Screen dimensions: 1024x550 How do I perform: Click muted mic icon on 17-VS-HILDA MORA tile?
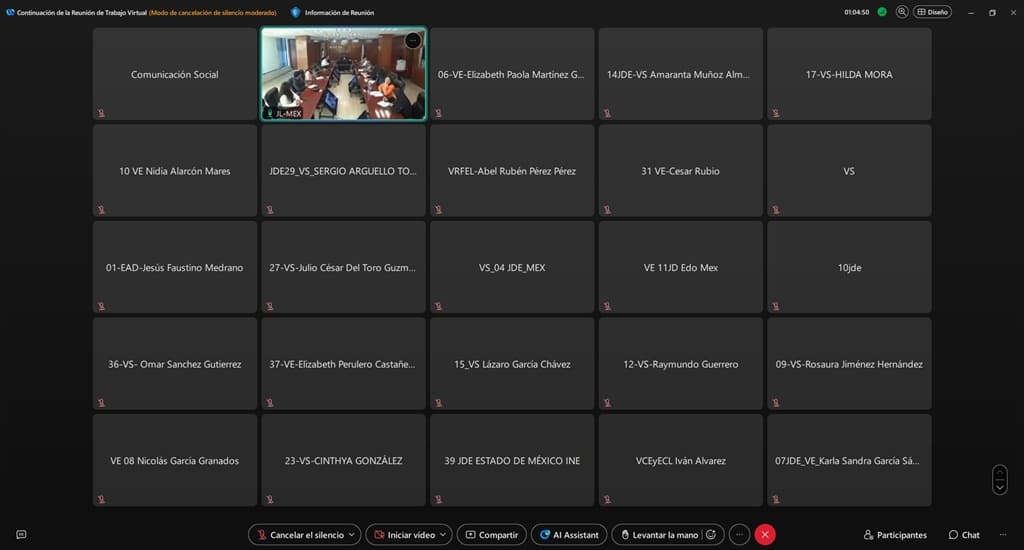pyautogui.click(x=776, y=113)
